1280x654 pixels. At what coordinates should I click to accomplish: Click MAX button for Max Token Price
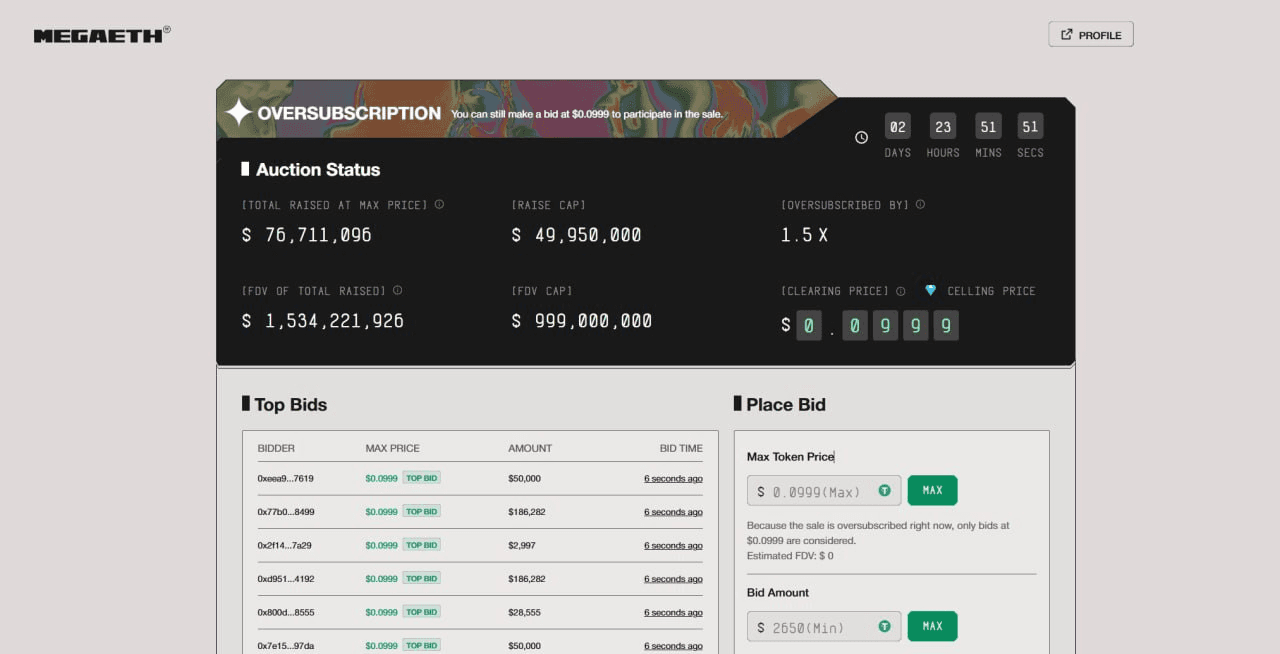coord(932,490)
